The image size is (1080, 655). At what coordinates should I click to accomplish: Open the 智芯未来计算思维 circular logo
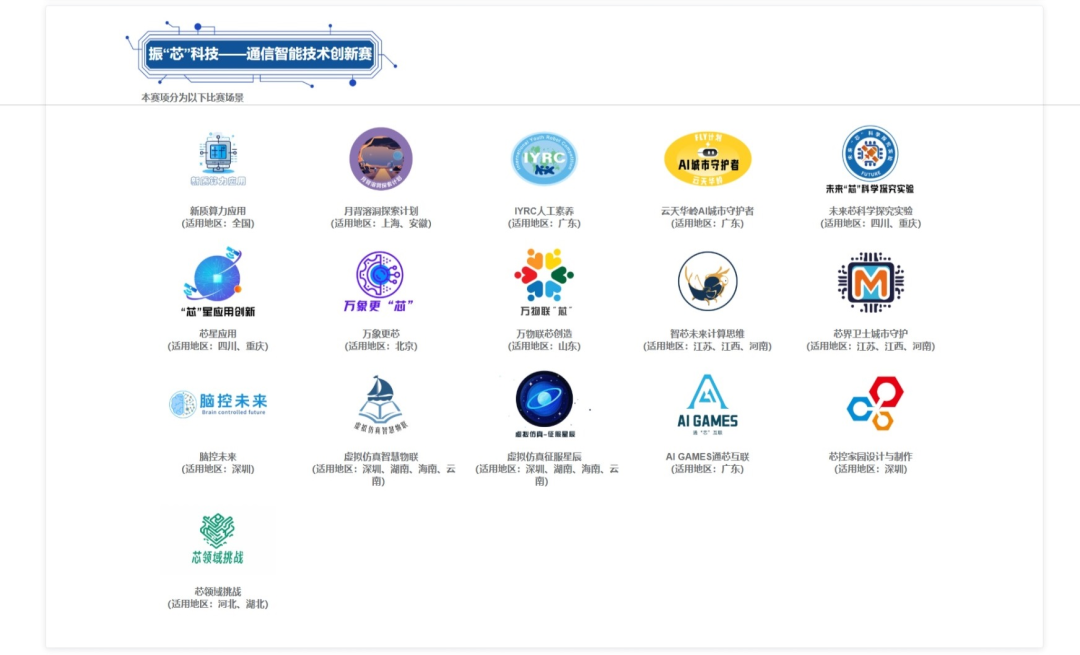tap(707, 281)
